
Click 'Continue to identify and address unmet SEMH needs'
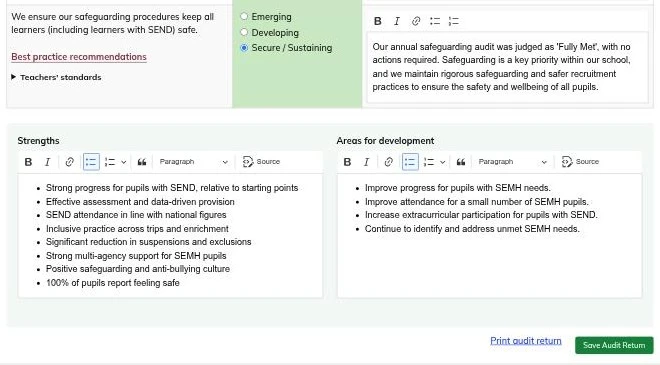click(x=472, y=229)
